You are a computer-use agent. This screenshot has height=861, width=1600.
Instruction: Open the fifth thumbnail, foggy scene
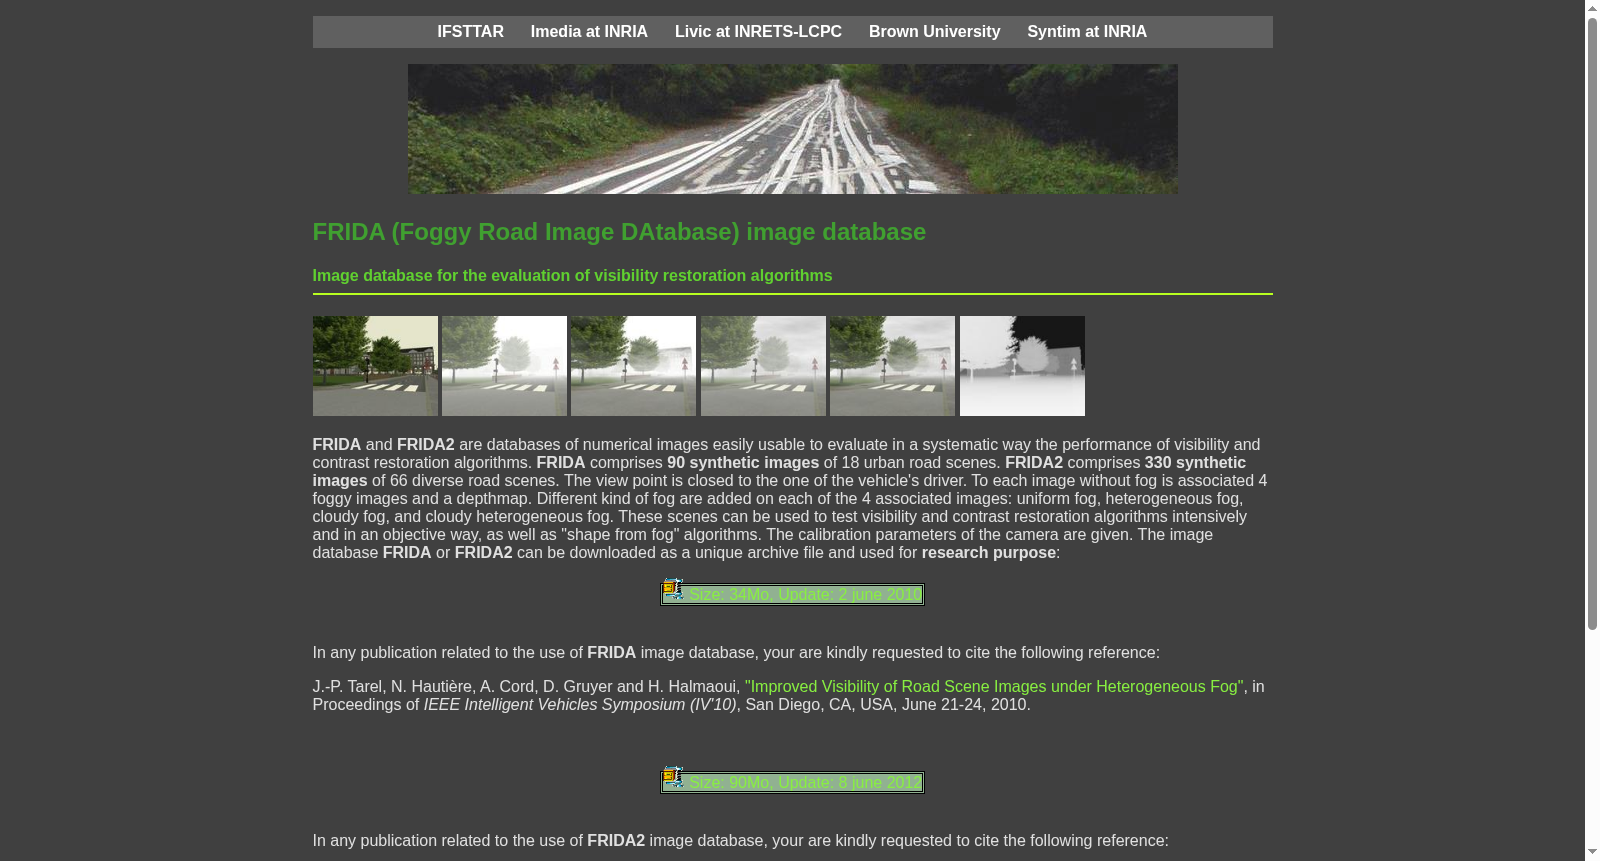point(892,366)
